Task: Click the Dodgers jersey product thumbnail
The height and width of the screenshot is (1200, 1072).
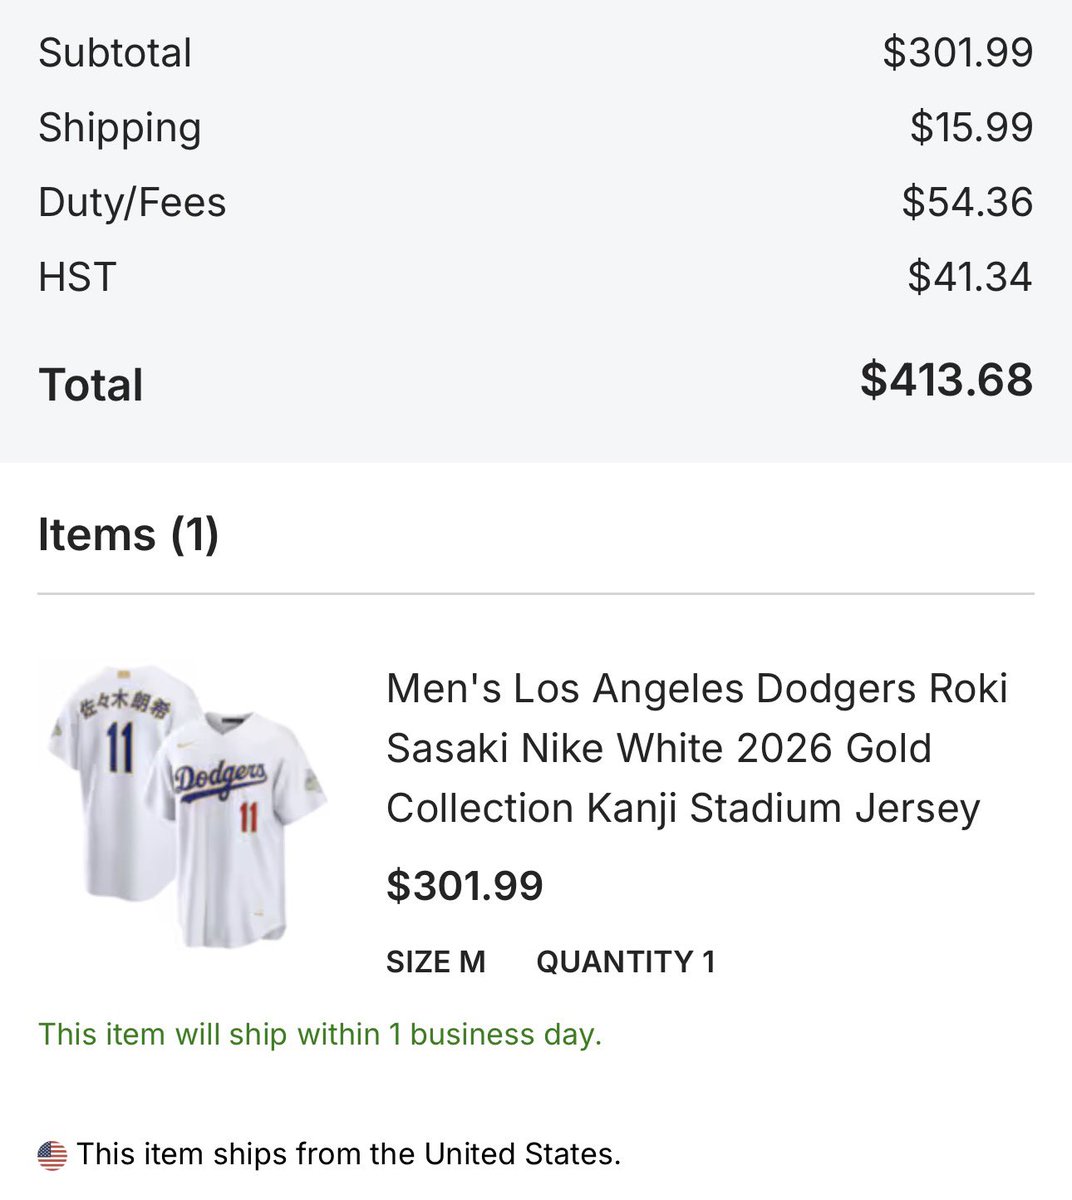Action: [187, 805]
